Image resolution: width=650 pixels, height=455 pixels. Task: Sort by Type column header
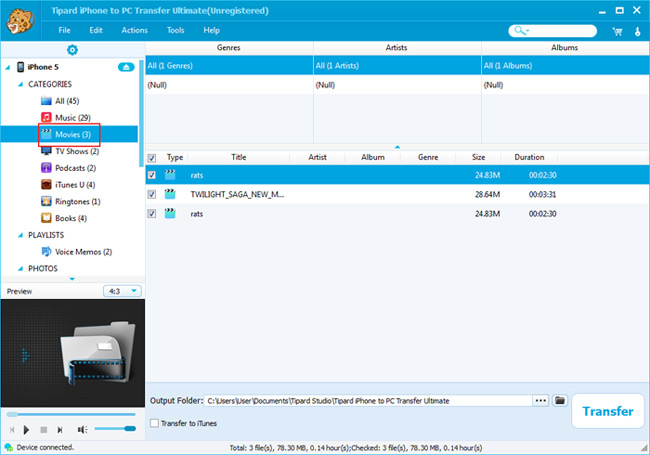175,157
